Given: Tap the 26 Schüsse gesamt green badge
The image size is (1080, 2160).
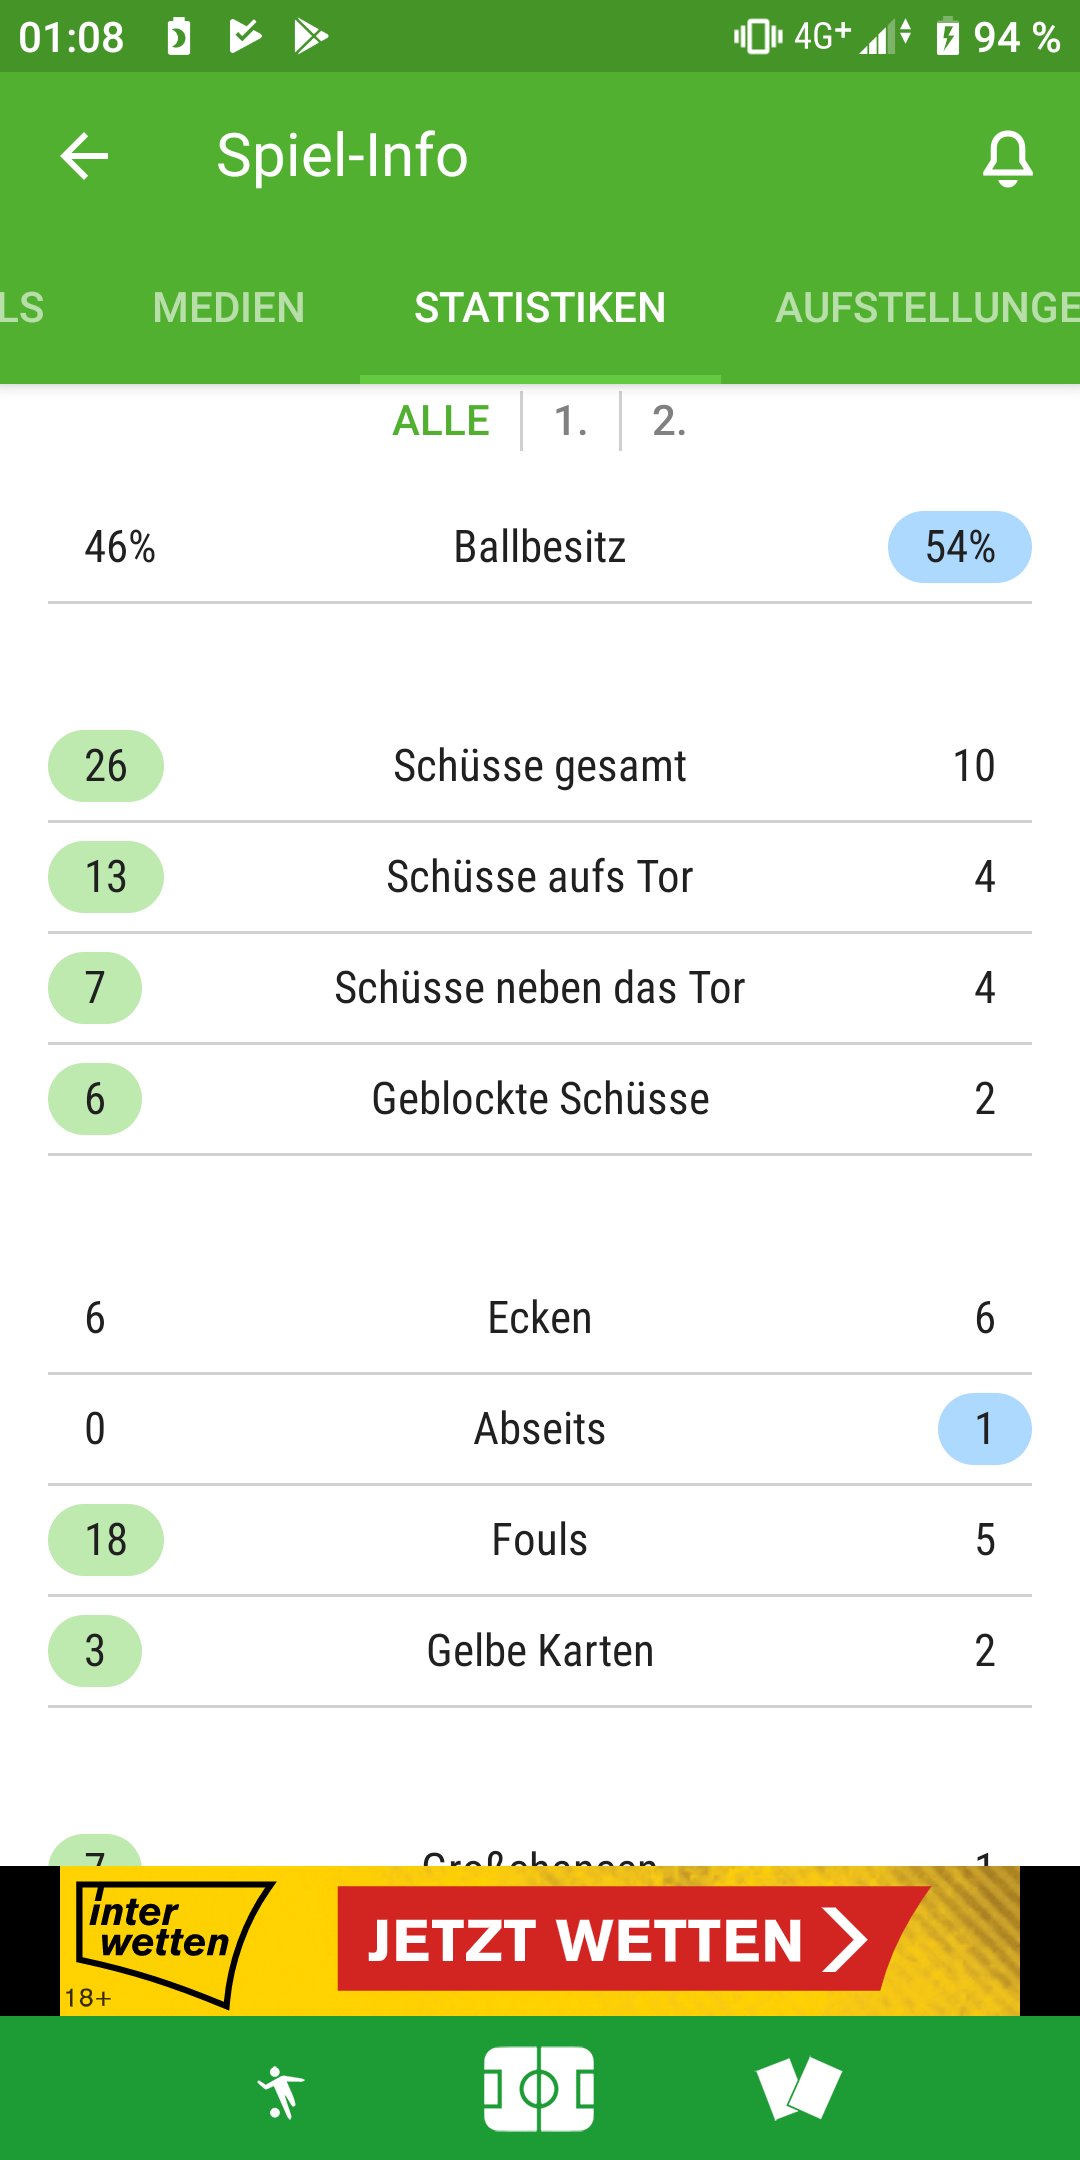Looking at the screenshot, I should [x=106, y=766].
